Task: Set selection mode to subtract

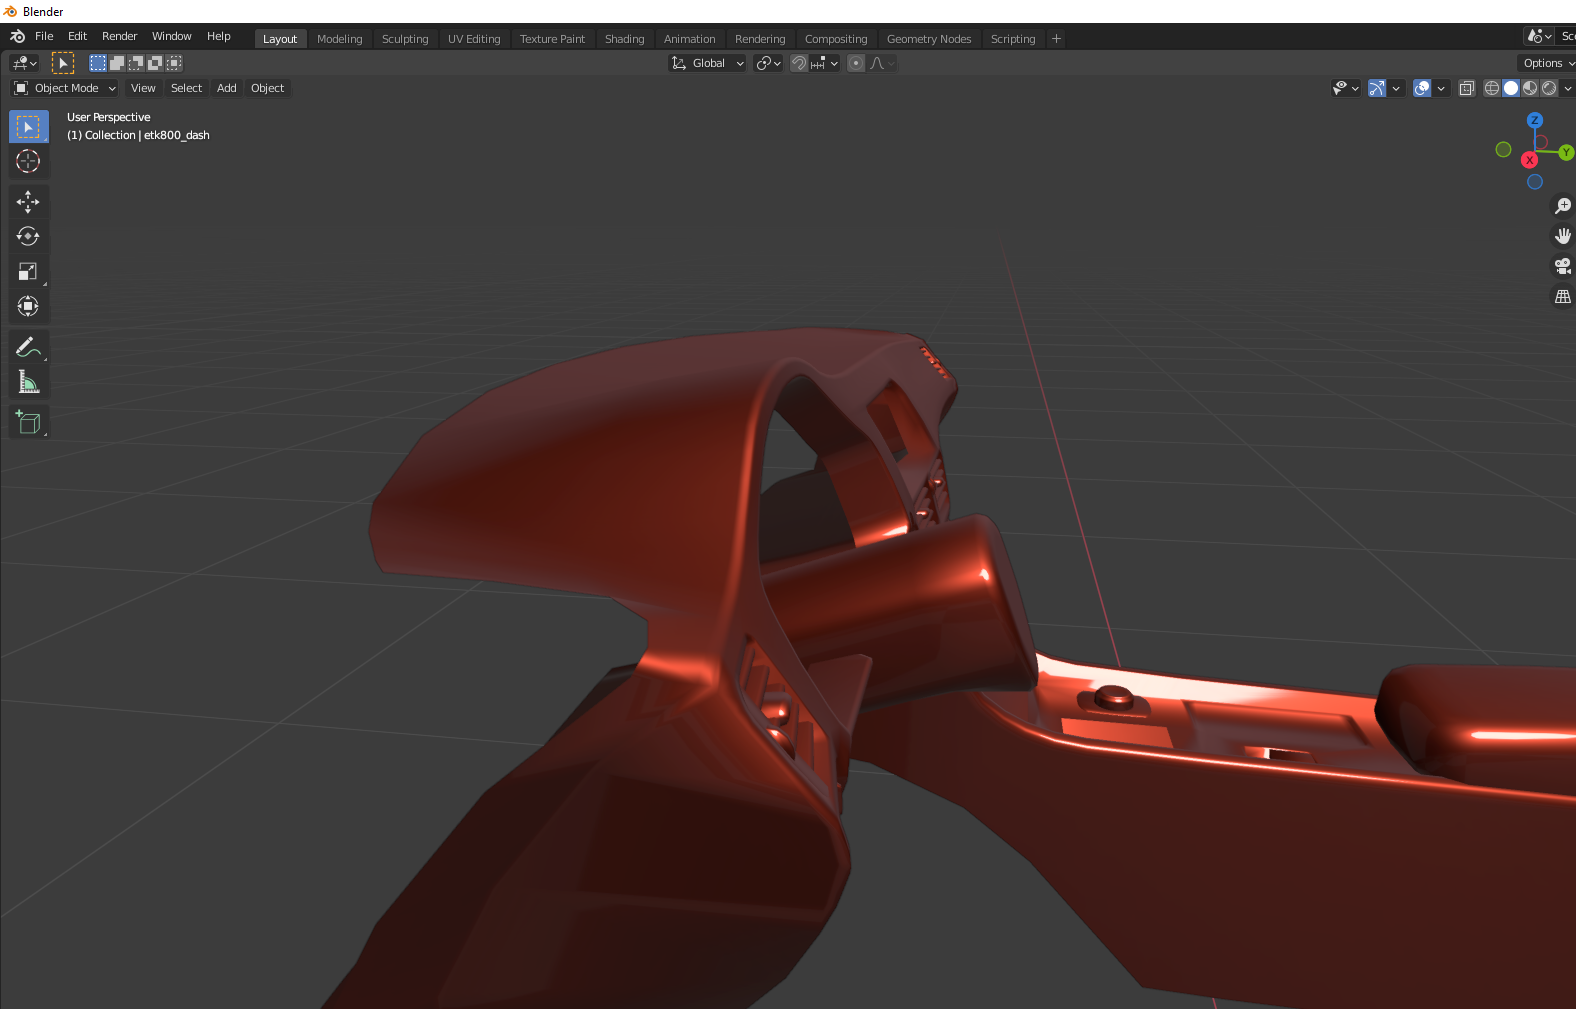Action: [x=136, y=63]
